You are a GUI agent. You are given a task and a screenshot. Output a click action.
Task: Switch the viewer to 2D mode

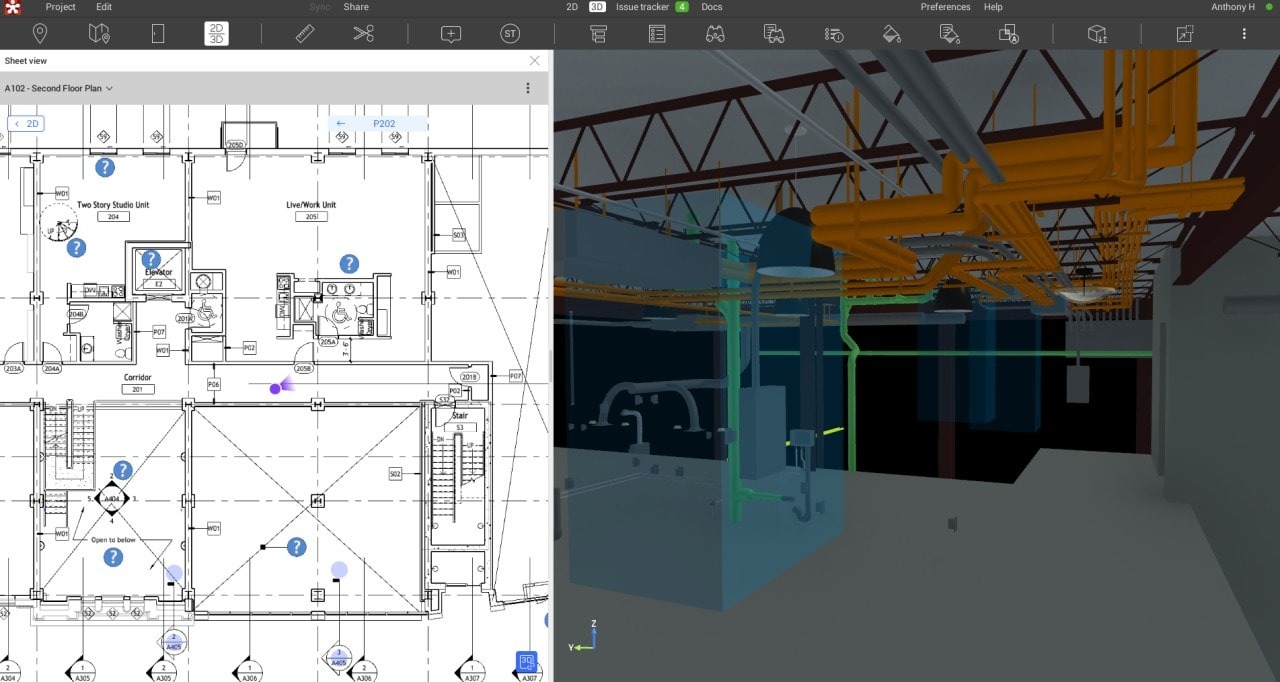(571, 7)
